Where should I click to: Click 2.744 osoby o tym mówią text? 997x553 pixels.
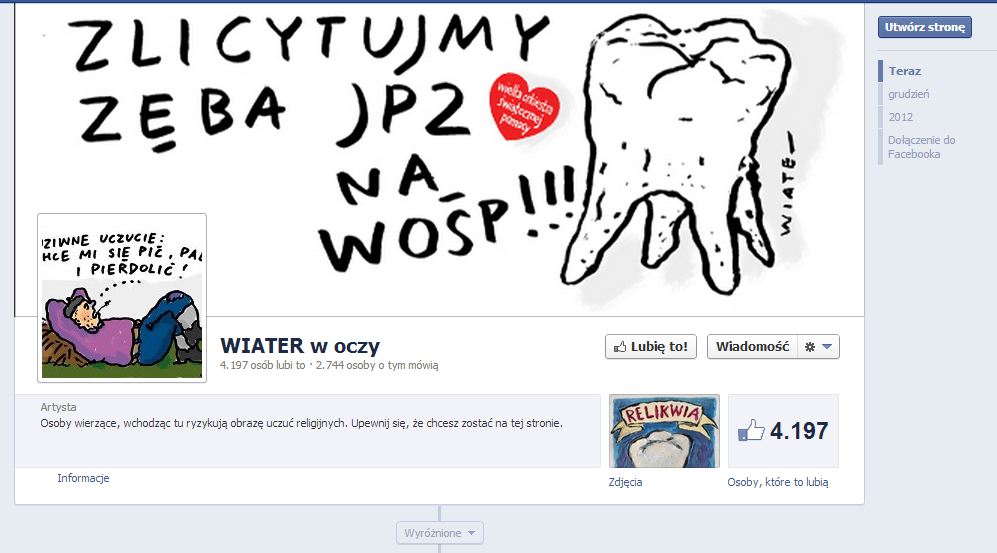click(377, 365)
